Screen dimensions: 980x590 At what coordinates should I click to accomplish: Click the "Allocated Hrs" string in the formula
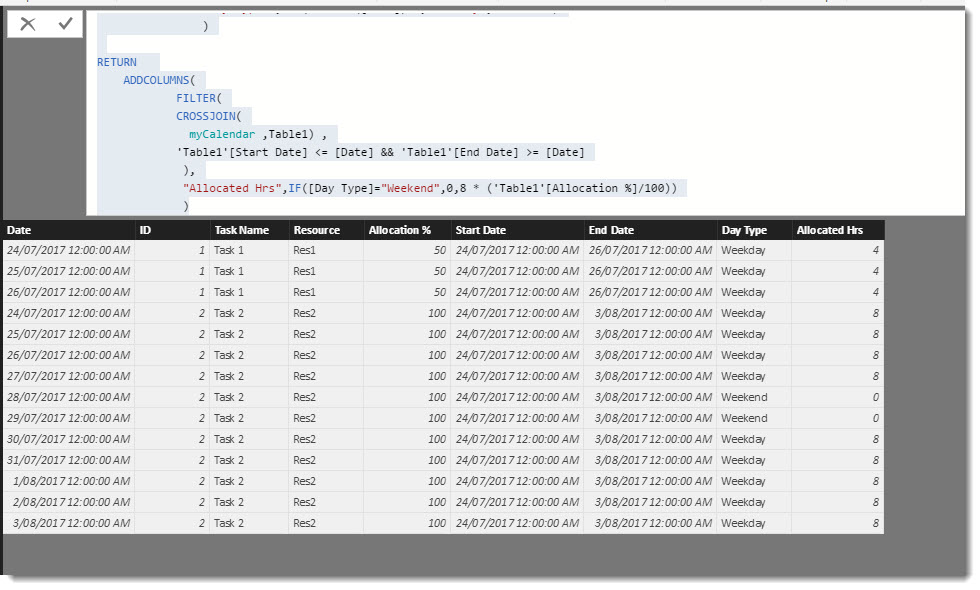click(x=232, y=188)
